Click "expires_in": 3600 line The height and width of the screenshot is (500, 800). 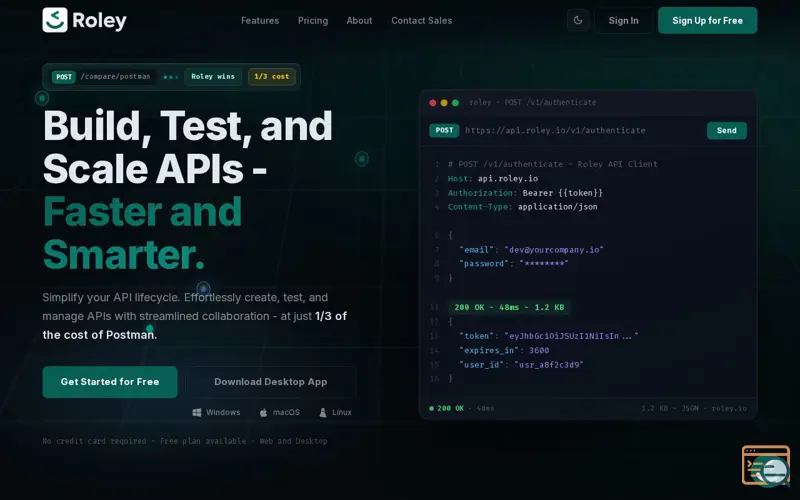(x=504, y=350)
